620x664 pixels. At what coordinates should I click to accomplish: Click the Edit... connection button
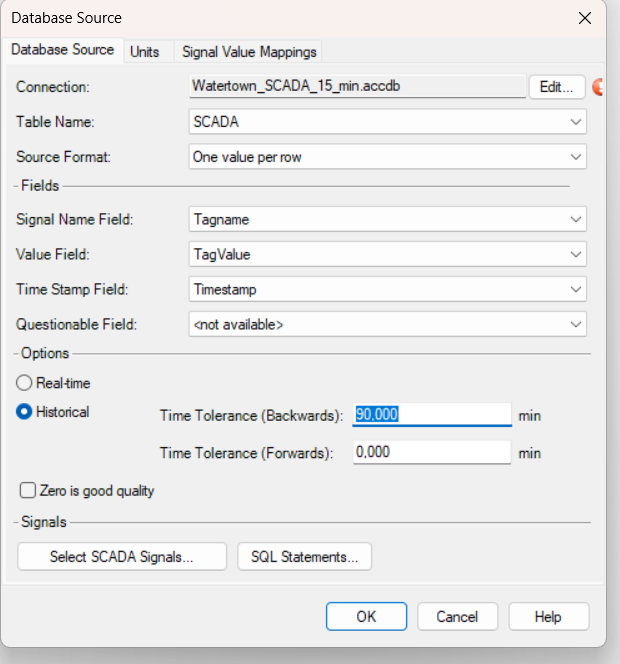pyautogui.click(x=556, y=87)
